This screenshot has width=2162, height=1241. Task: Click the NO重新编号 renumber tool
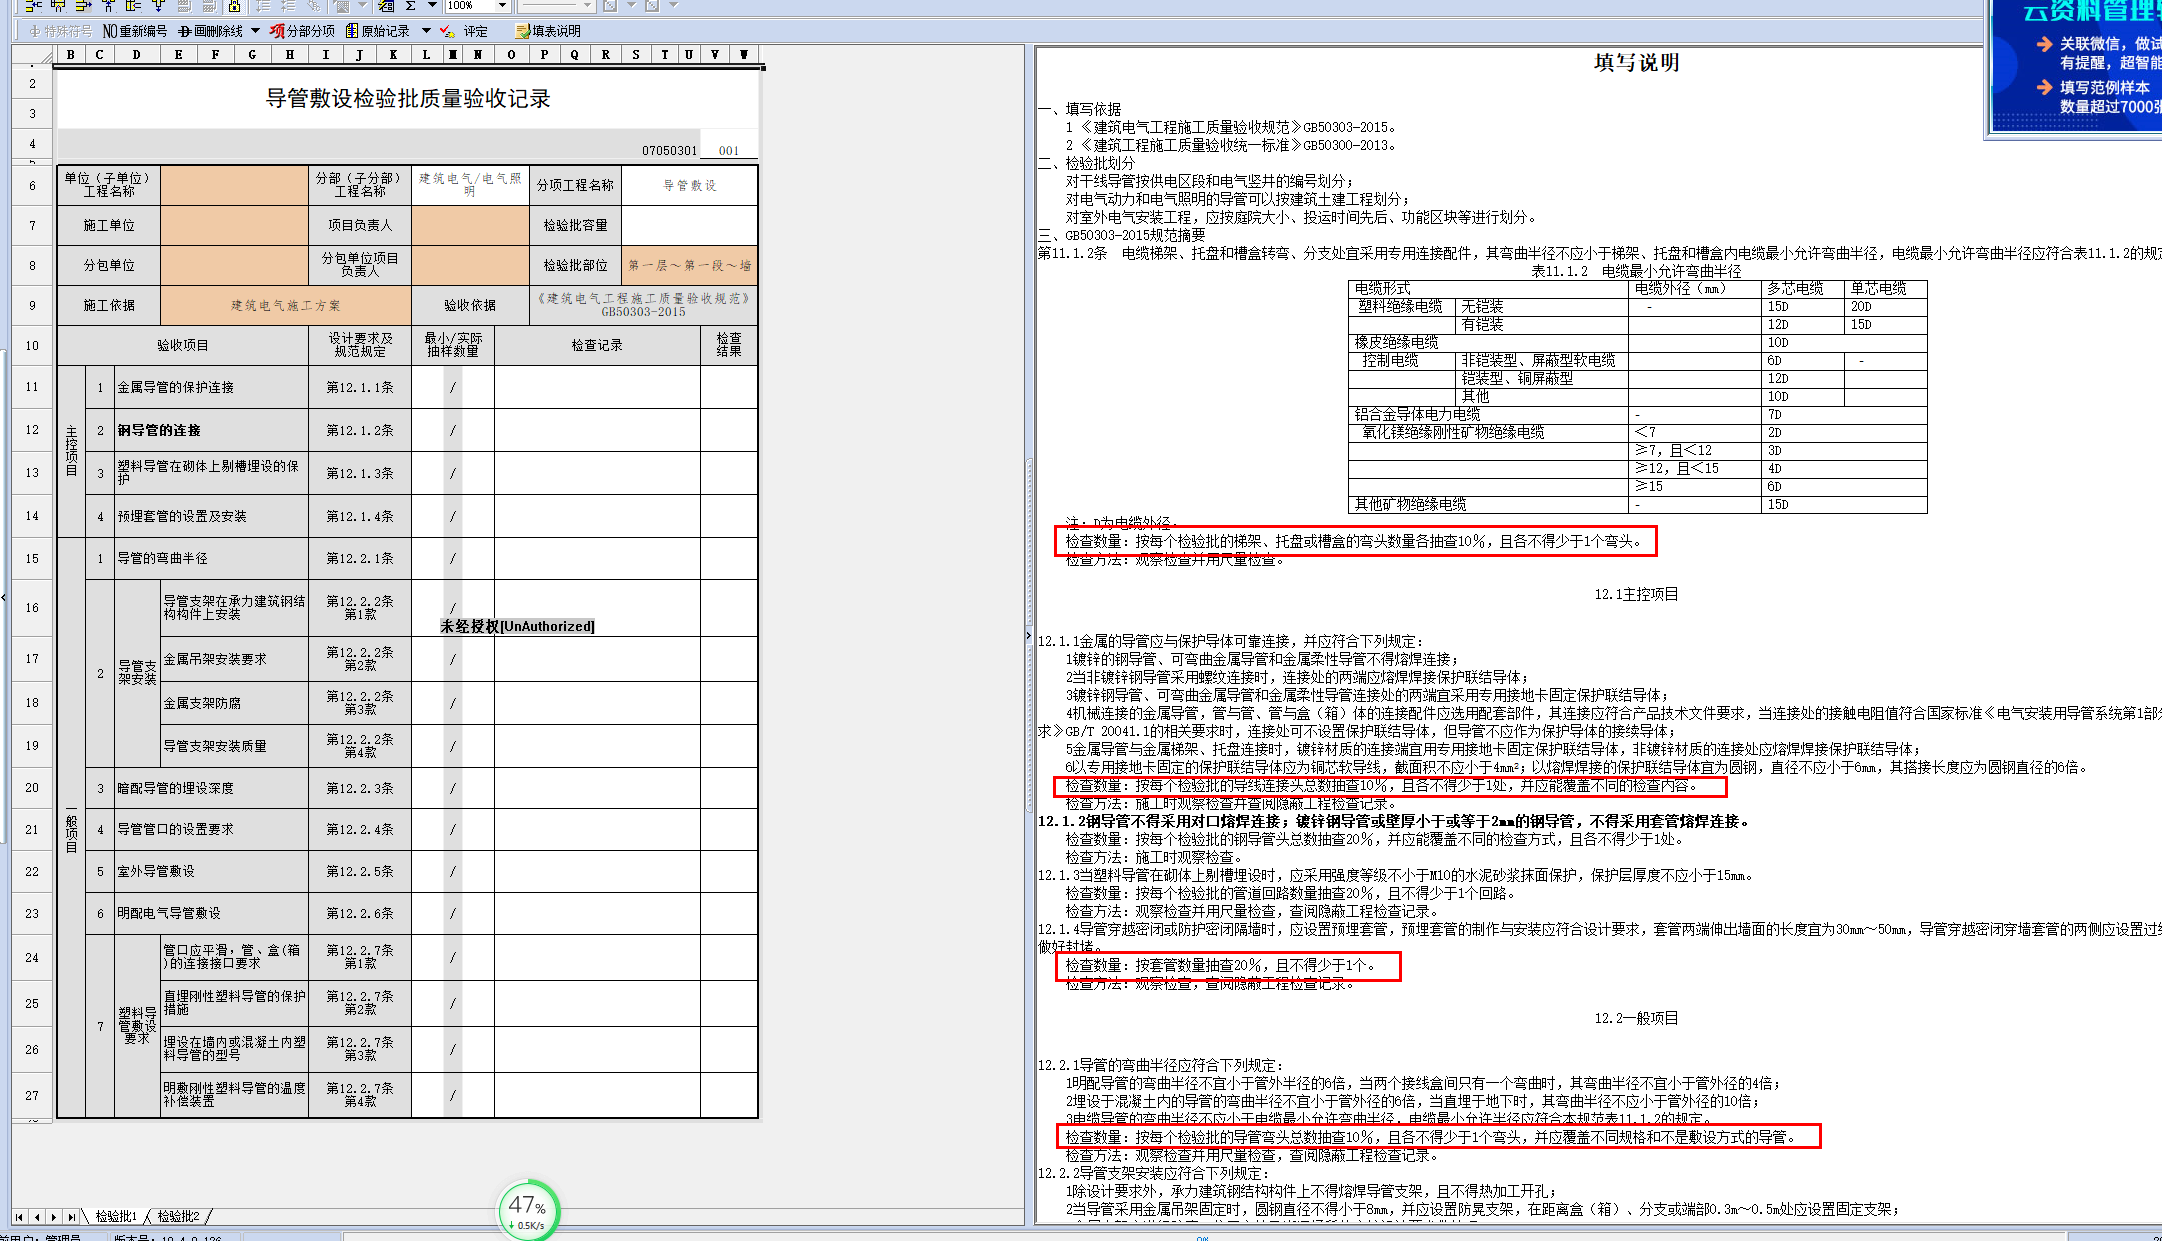click(x=136, y=31)
